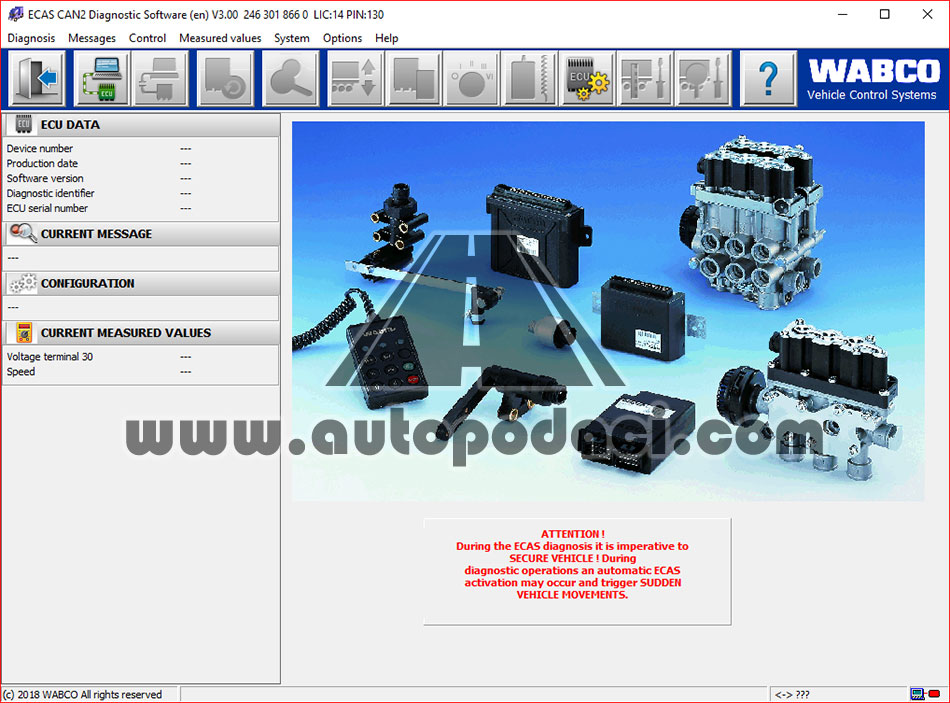This screenshot has width=950, height=703.
Task: Select the ECU serial number row
Action: 141,208
